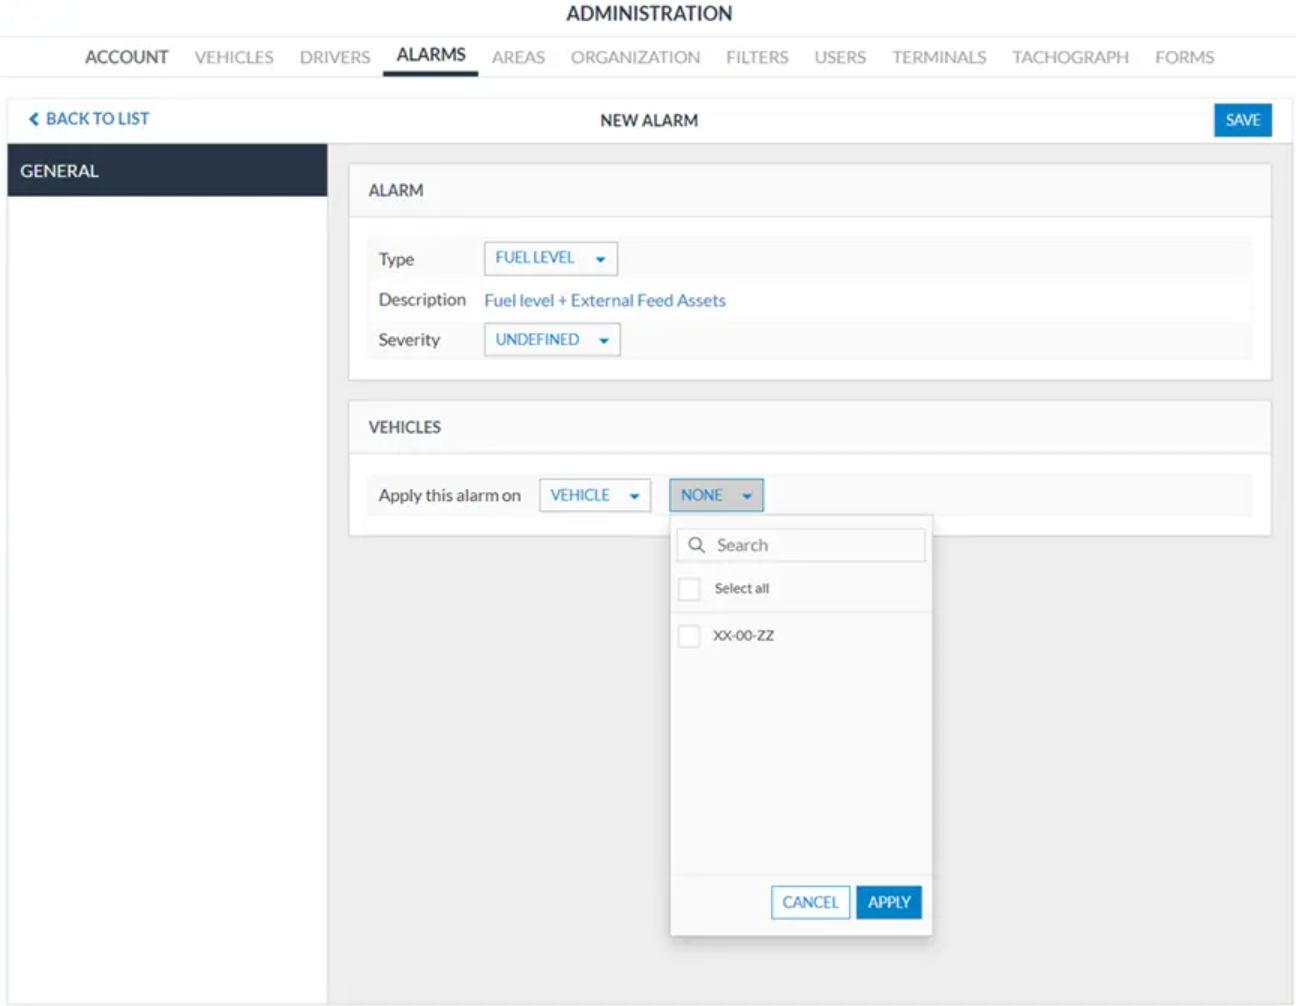1296x1006 pixels.
Task: Open the TERMINALS tab
Action: tap(939, 58)
